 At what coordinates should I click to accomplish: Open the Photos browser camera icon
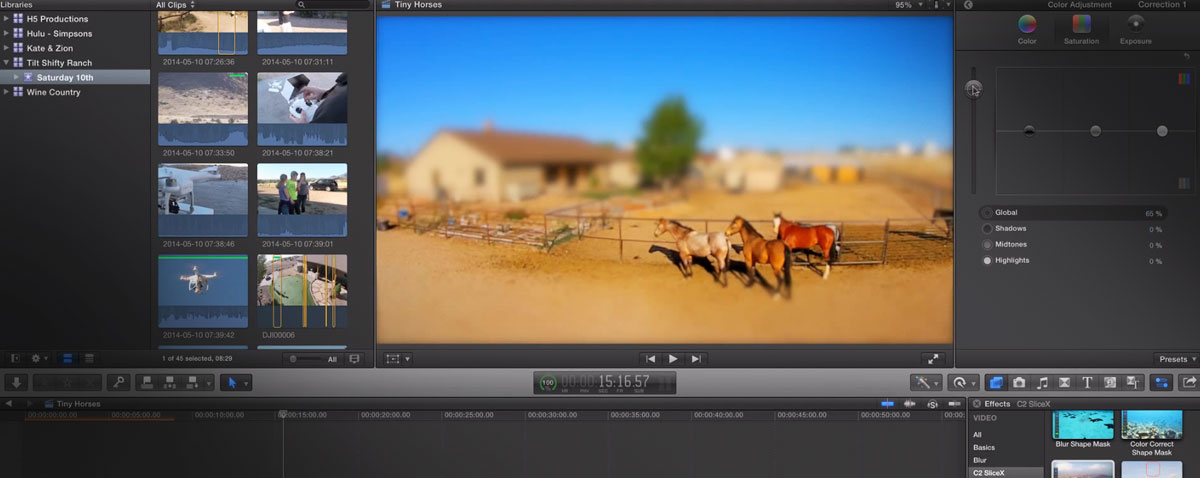tap(1019, 382)
